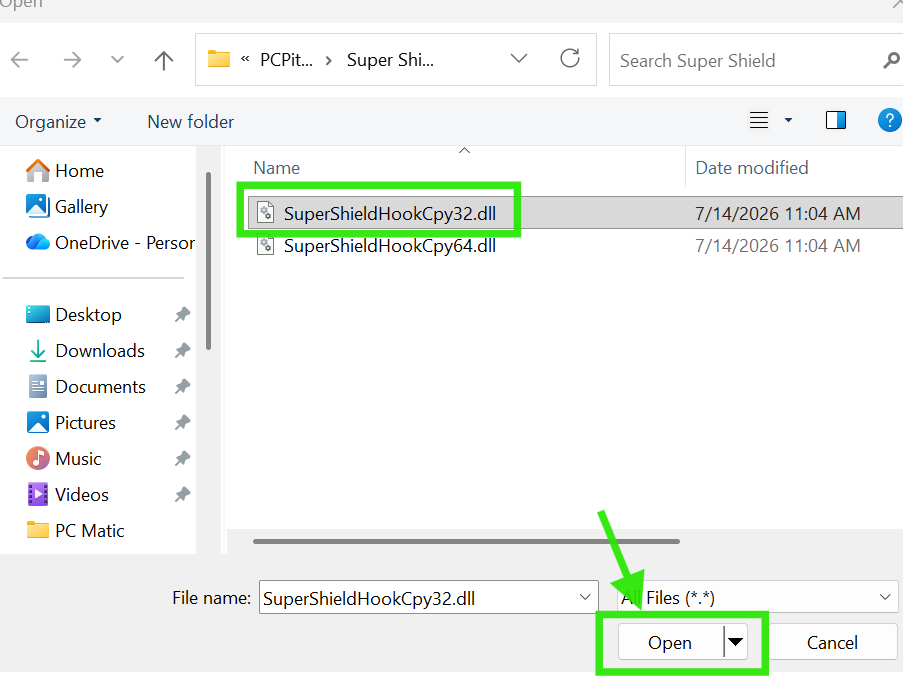The width and height of the screenshot is (903, 676).
Task: Open the Videos quick access folder
Action: tap(67, 494)
